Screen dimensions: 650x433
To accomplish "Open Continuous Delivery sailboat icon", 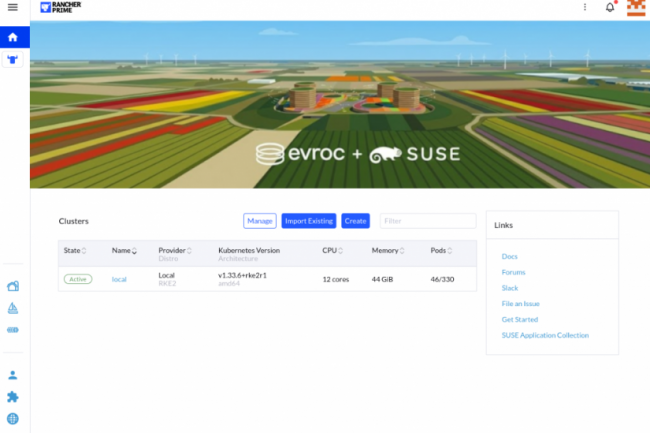I will coord(13,308).
